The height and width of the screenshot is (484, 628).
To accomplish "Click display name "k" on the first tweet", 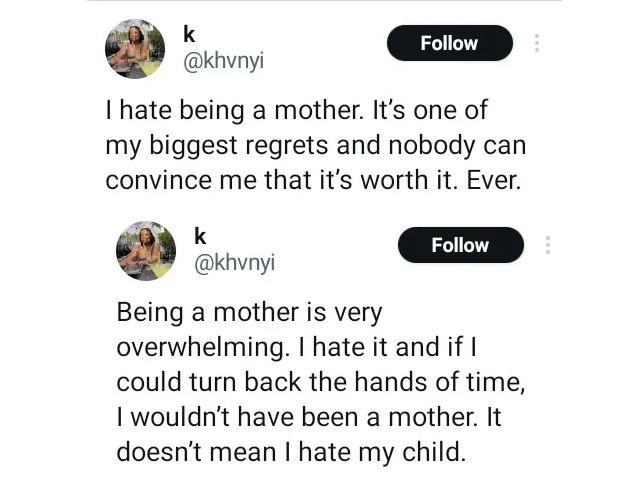I will pos(190,34).
